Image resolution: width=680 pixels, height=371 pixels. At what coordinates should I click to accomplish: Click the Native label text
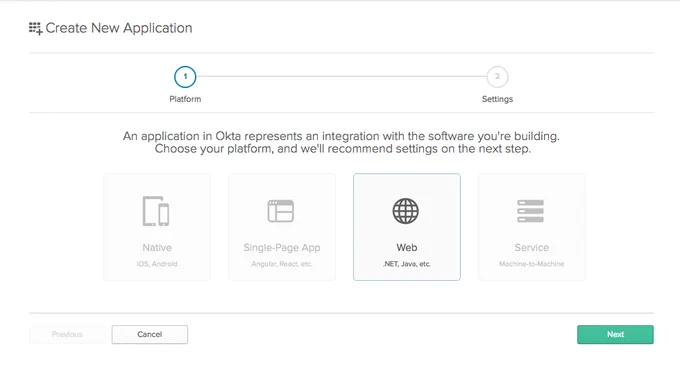[157, 248]
